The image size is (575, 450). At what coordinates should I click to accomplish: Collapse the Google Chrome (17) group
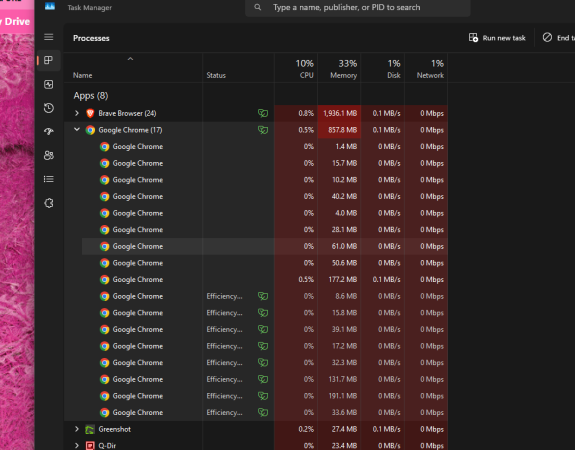click(x=77, y=129)
